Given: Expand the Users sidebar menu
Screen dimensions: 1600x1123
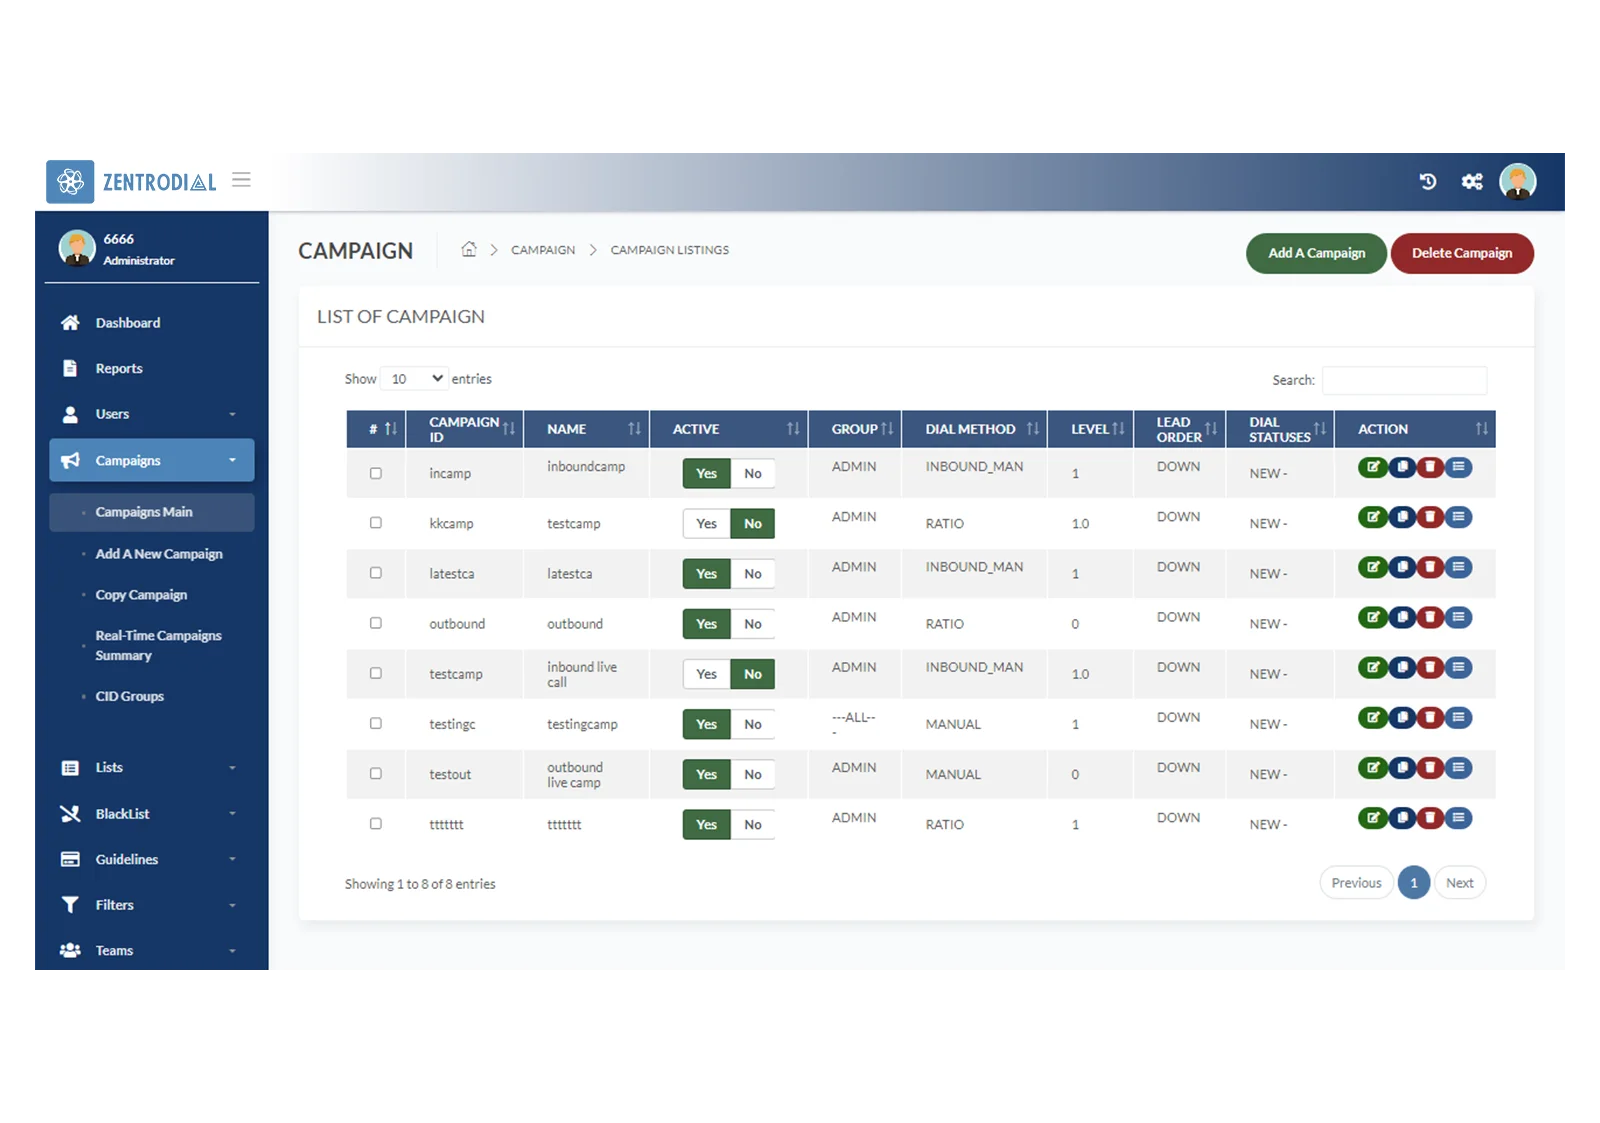Looking at the screenshot, I should tap(151, 414).
